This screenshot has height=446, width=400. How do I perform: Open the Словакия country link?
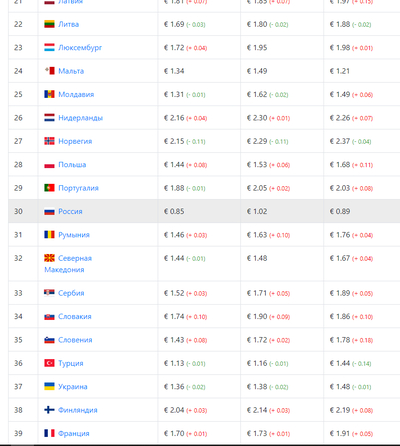[x=75, y=316]
